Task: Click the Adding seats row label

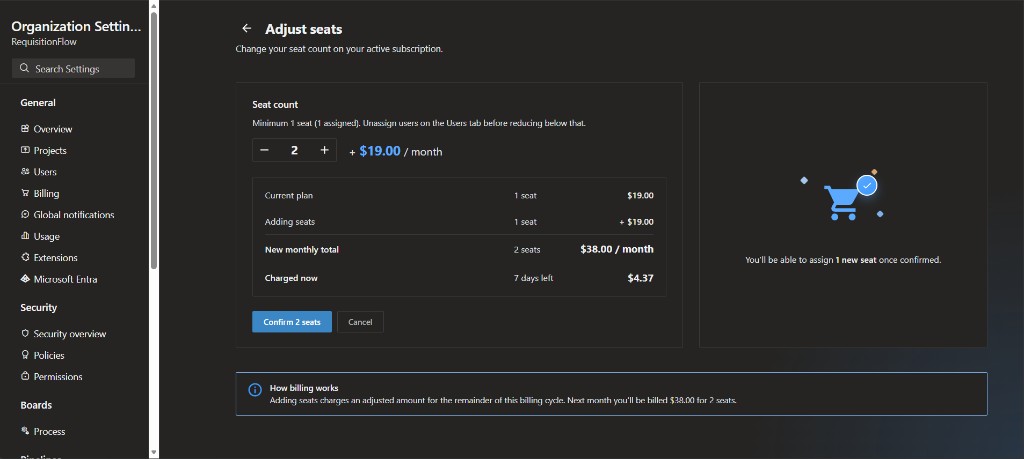Action: tap(289, 222)
